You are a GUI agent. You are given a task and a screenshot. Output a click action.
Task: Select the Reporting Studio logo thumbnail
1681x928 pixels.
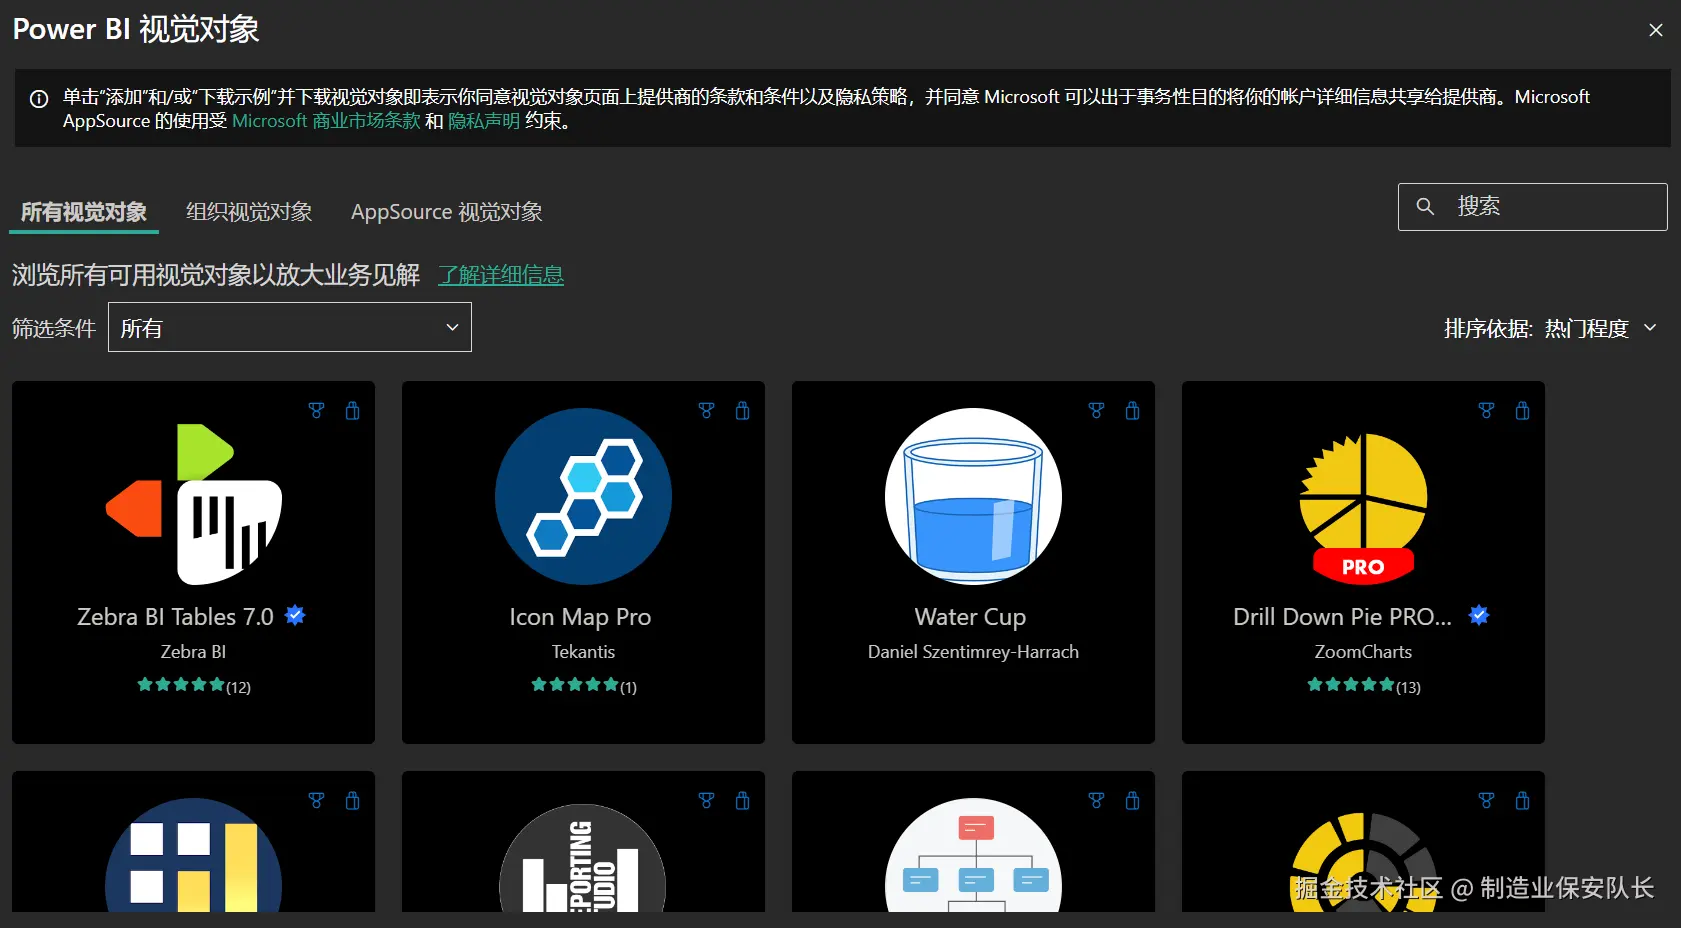[x=584, y=858]
